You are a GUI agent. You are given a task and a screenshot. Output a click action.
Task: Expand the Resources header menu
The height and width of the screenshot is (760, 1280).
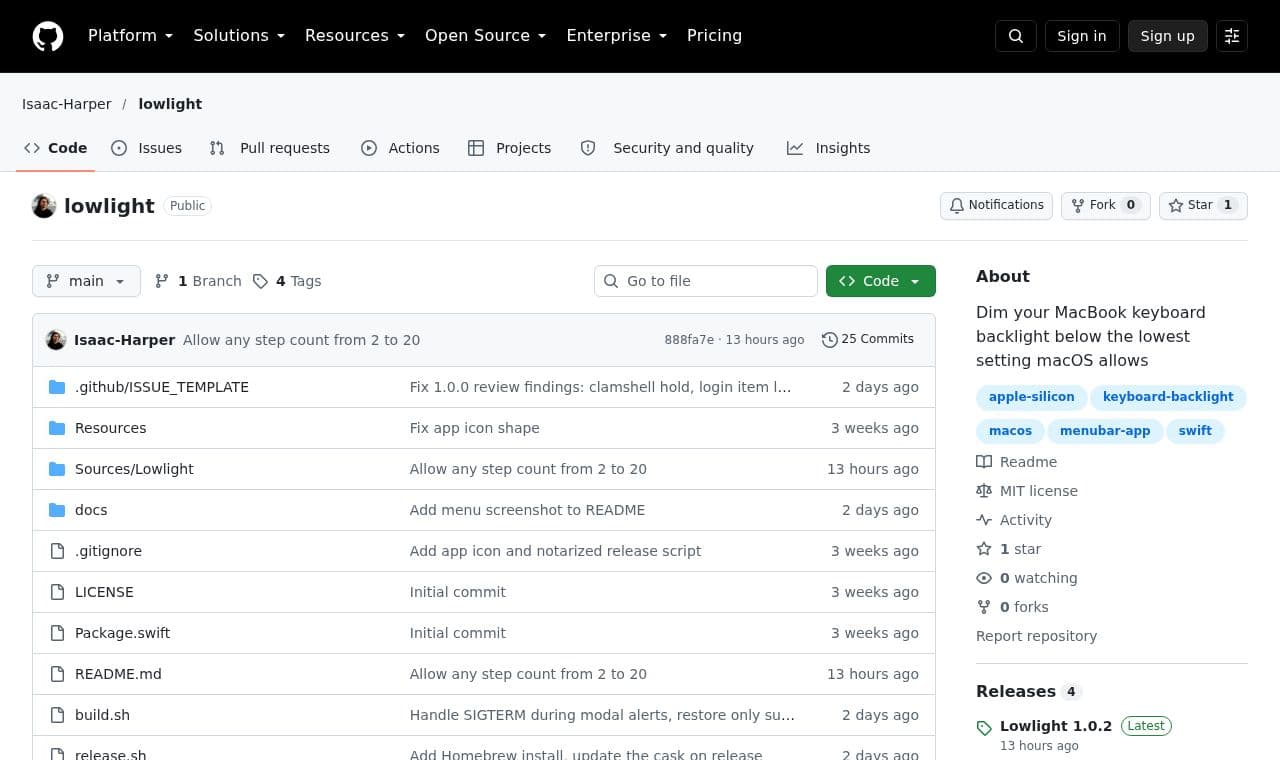point(355,36)
